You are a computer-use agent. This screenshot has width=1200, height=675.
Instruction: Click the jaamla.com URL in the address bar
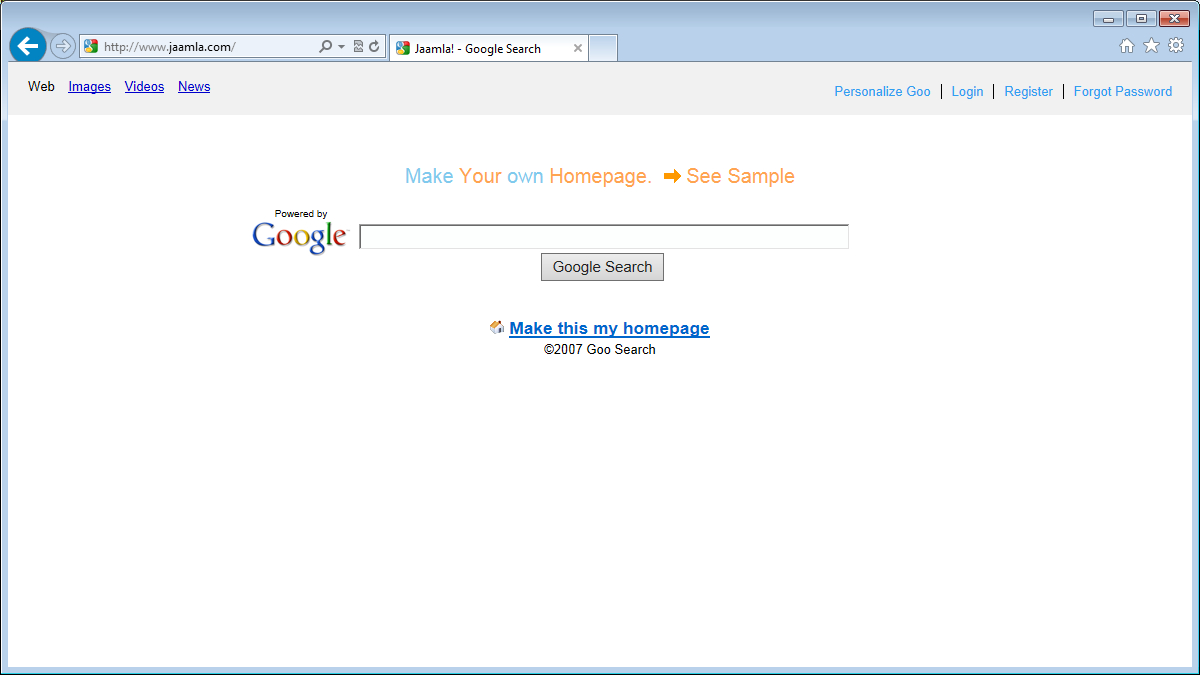[169, 47]
